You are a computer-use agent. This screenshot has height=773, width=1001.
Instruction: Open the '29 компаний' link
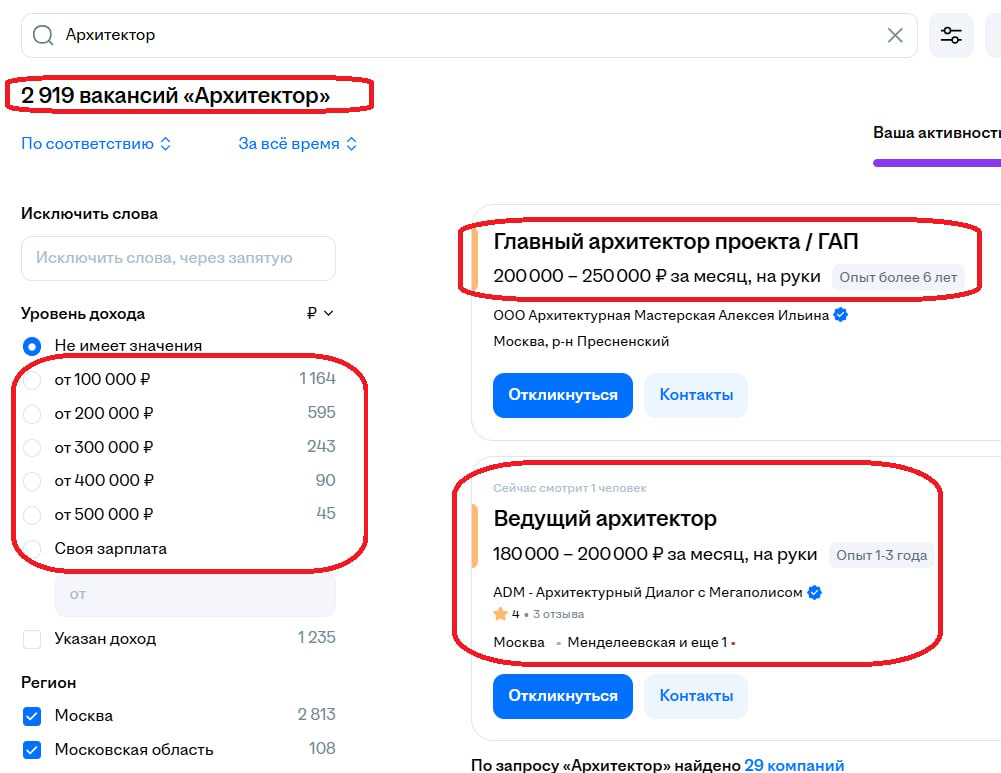(794, 765)
